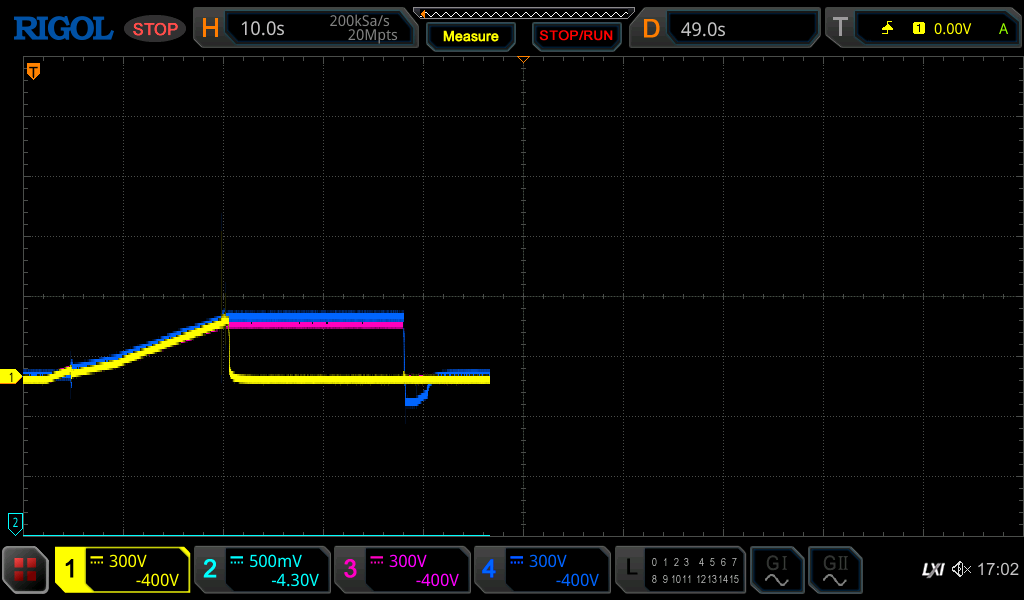Click the waveform memory position bar
1024x600 pixels.
(524, 13)
